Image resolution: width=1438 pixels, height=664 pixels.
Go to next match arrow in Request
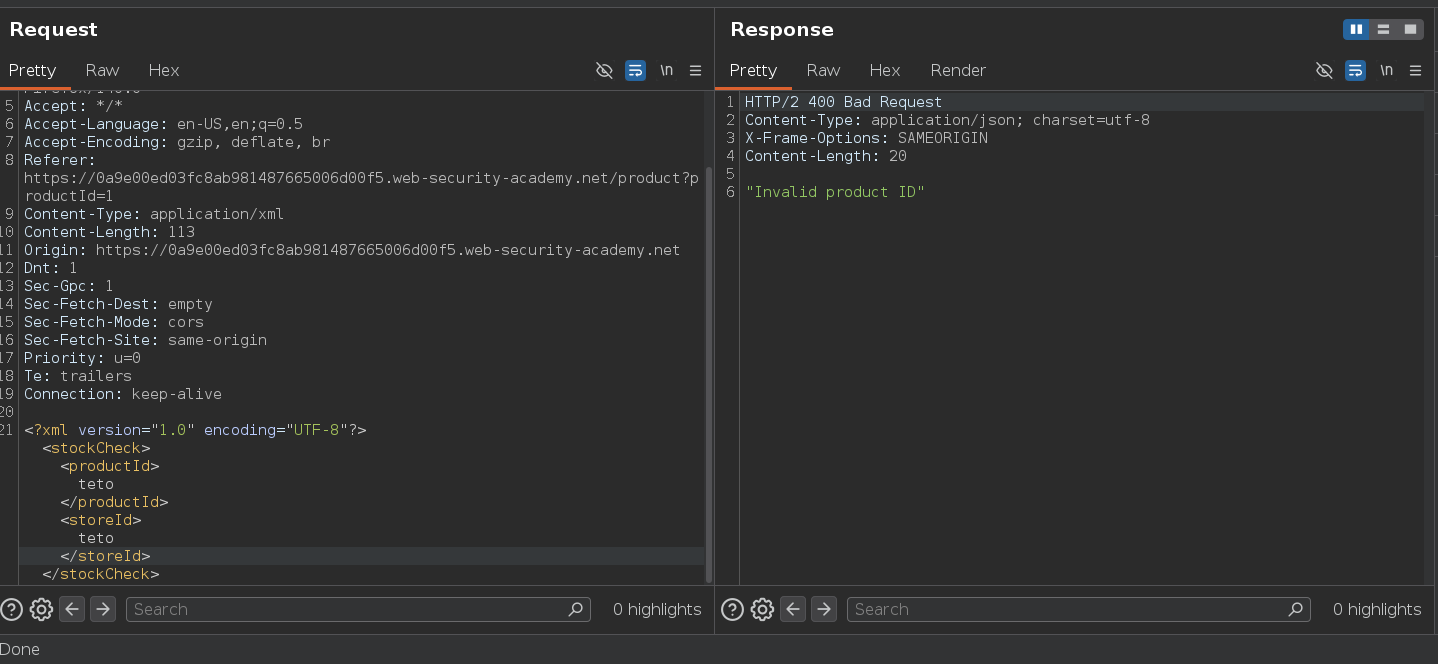click(x=103, y=609)
